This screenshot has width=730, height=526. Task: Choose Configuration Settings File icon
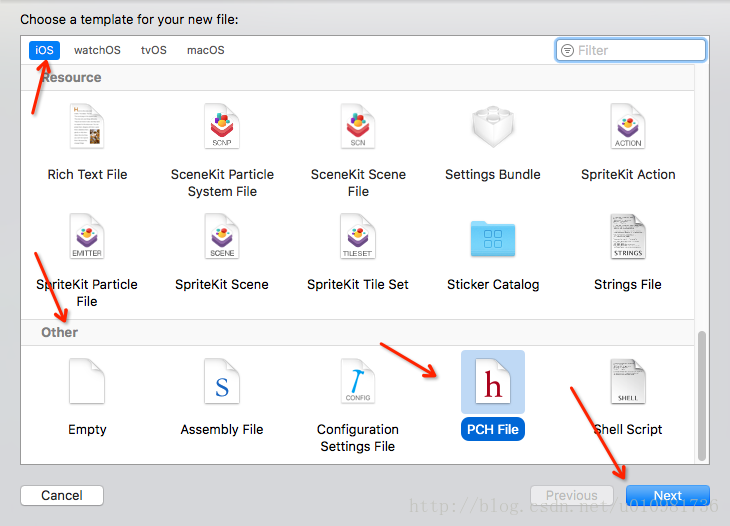tap(358, 381)
